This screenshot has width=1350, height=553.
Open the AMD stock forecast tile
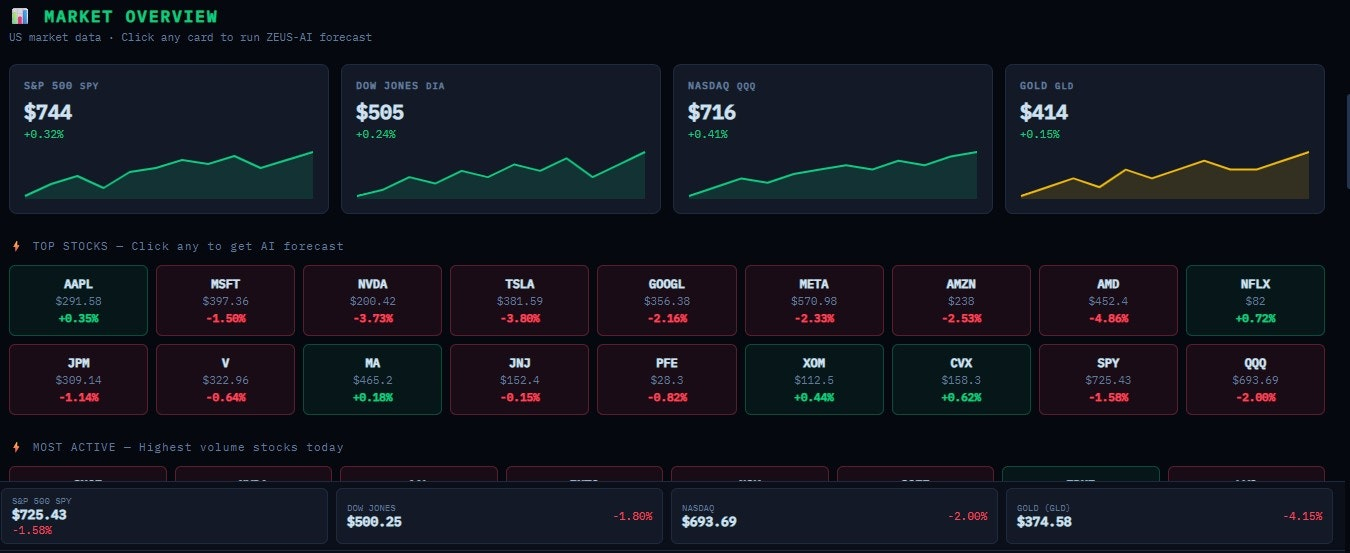[1108, 300]
